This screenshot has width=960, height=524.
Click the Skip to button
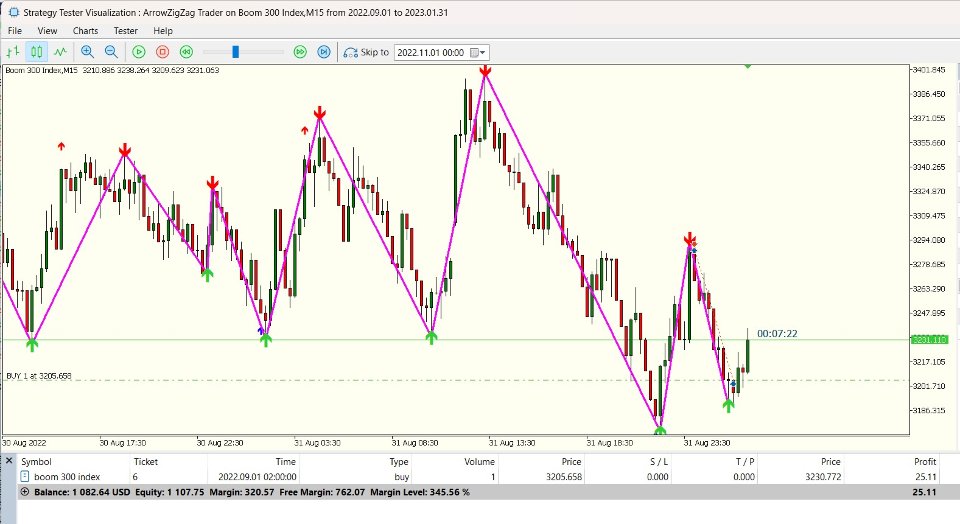366,52
